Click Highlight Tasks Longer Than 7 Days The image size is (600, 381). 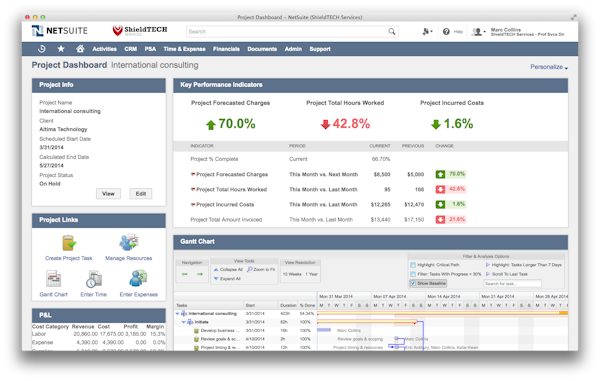click(523, 265)
